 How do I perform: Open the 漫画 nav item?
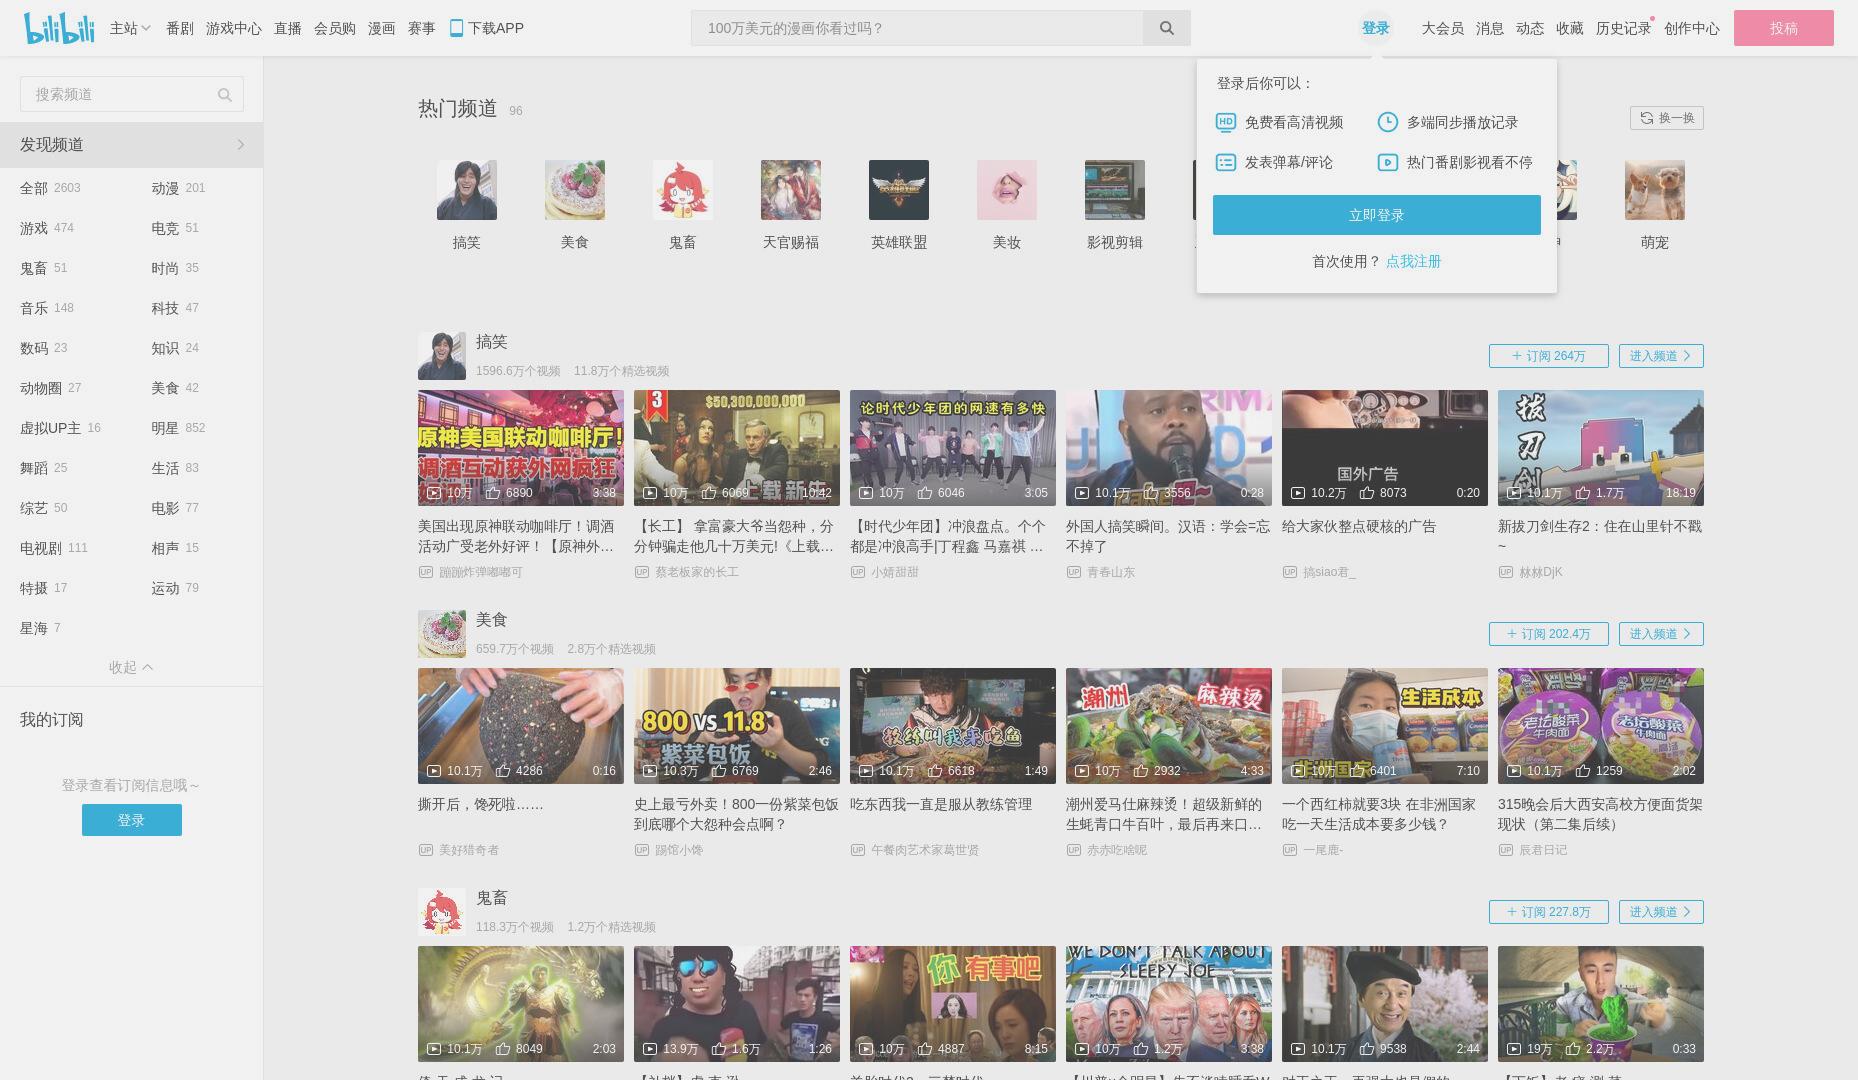tap(382, 28)
